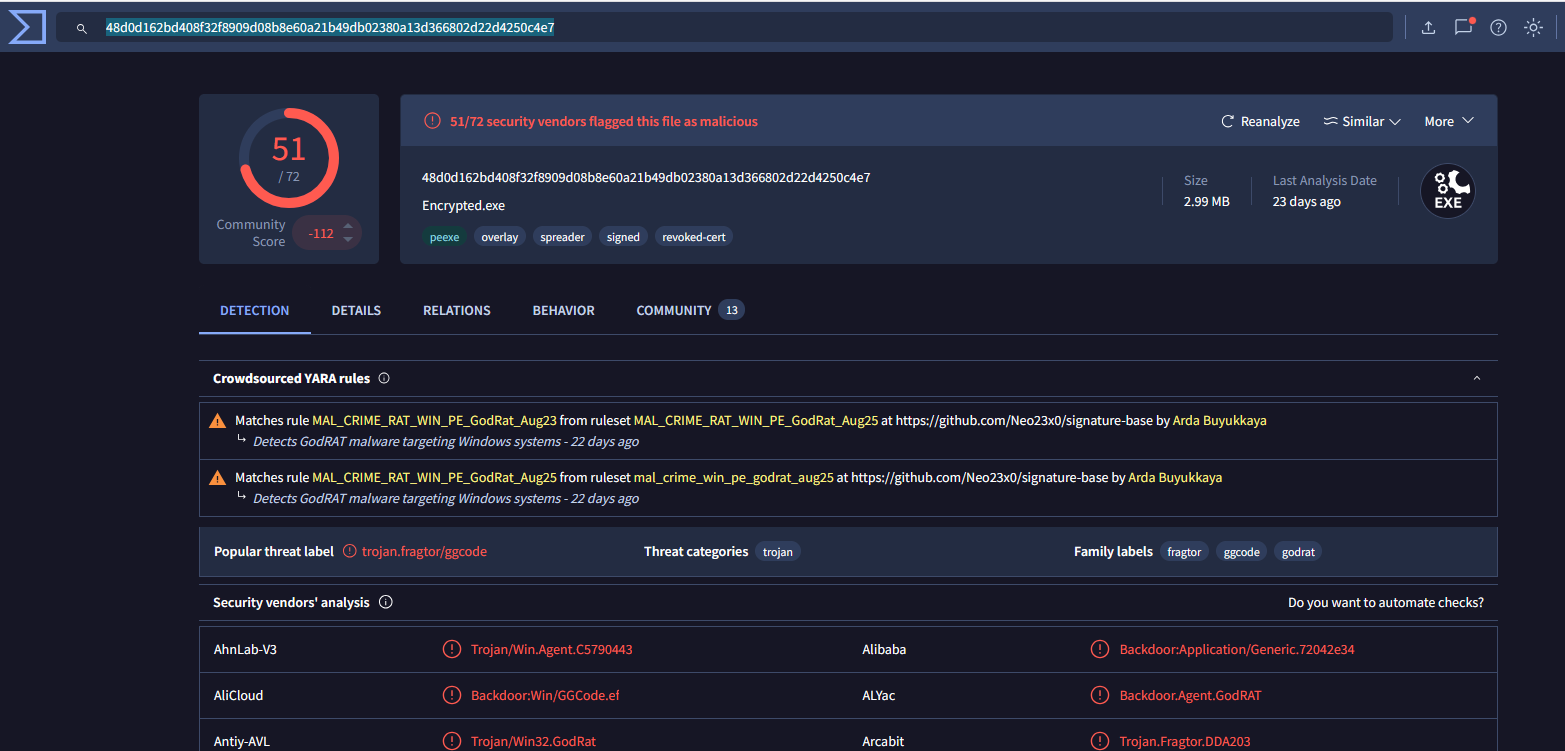Select the trojan threat category tag
This screenshot has width=1565, height=751.
(x=778, y=551)
